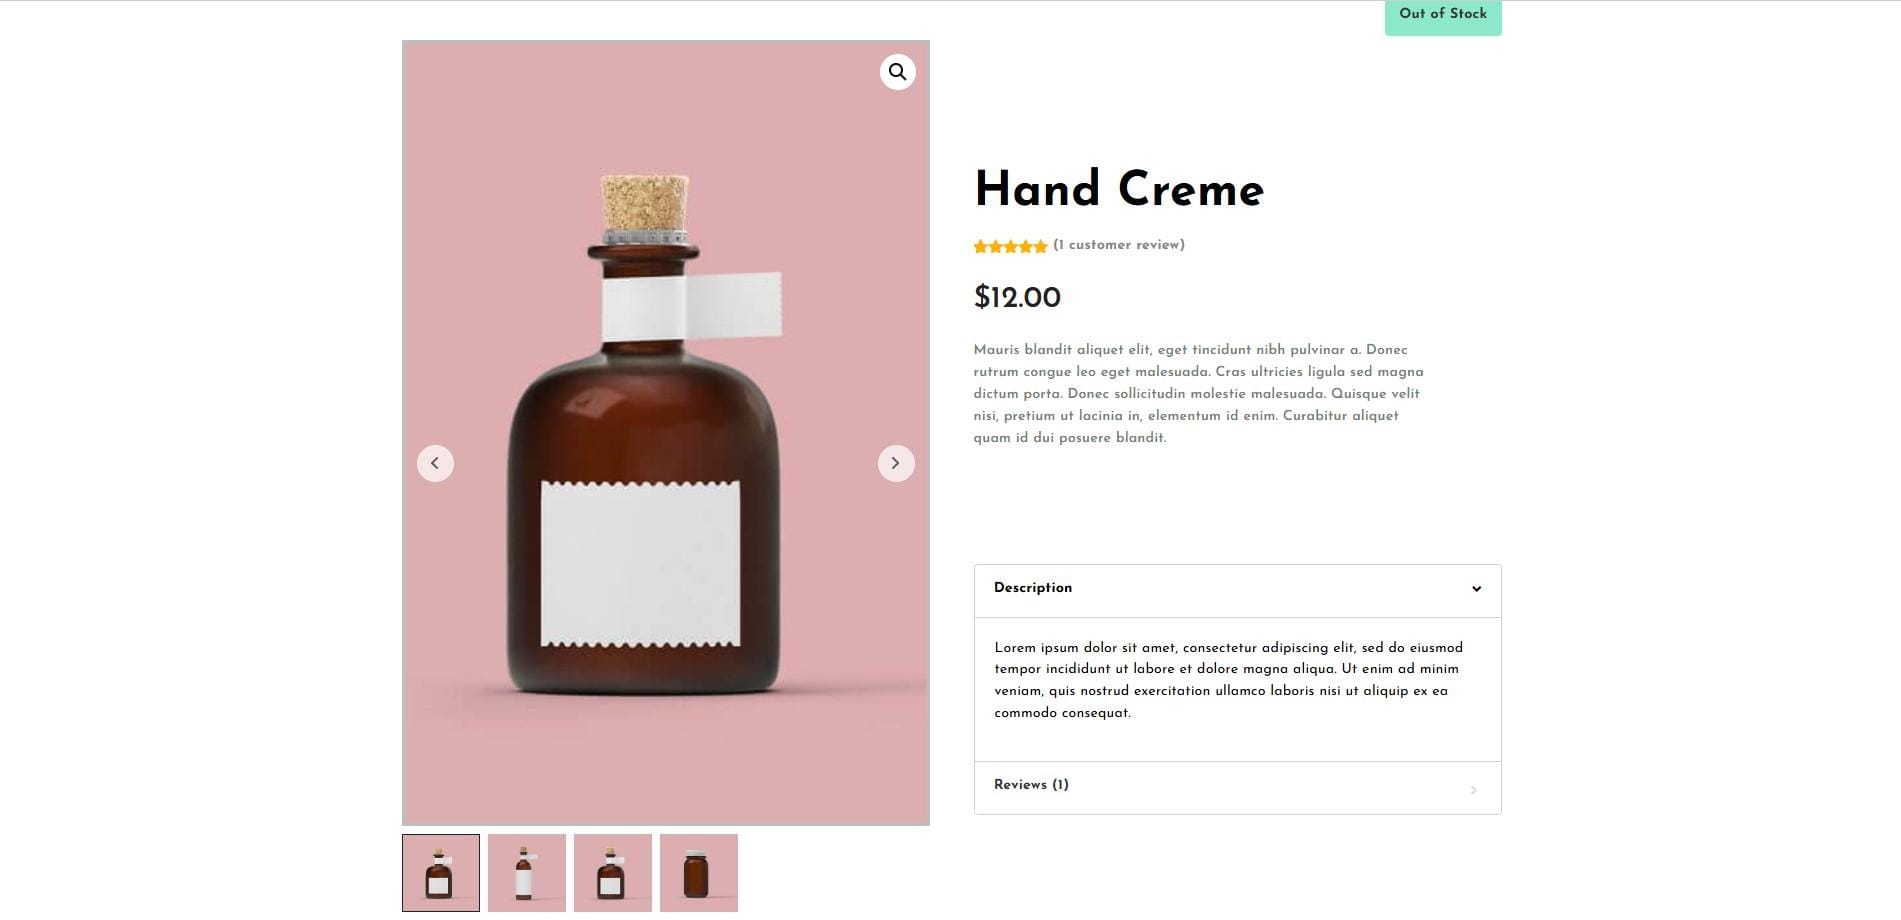Open the Description accordion header
The width and height of the screenshot is (1901, 920).
pyautogui.click(x=1237, y=590)
